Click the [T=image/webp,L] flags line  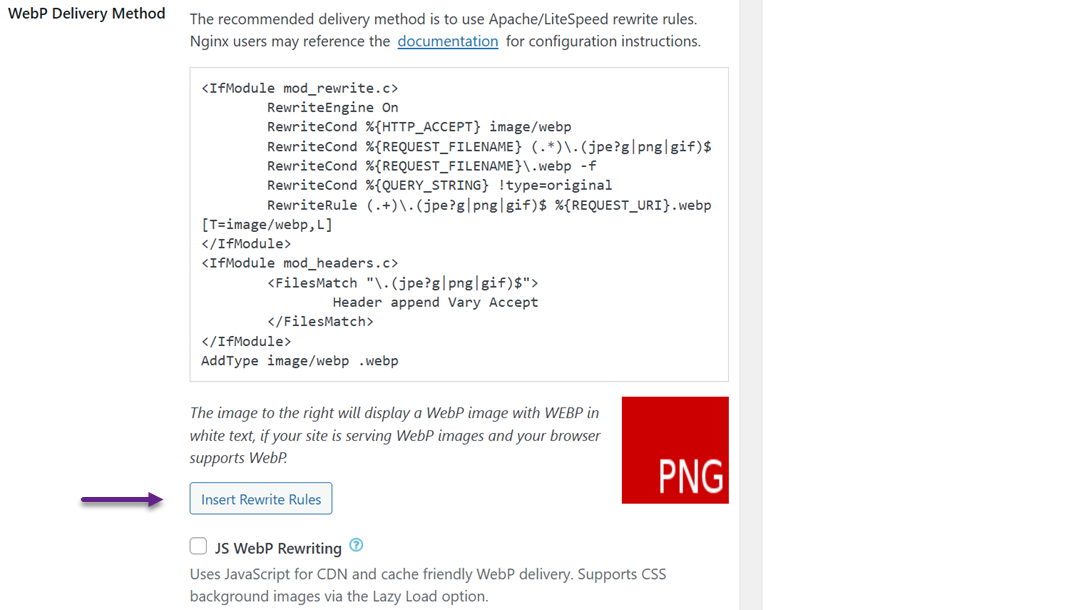coord(267,224)
